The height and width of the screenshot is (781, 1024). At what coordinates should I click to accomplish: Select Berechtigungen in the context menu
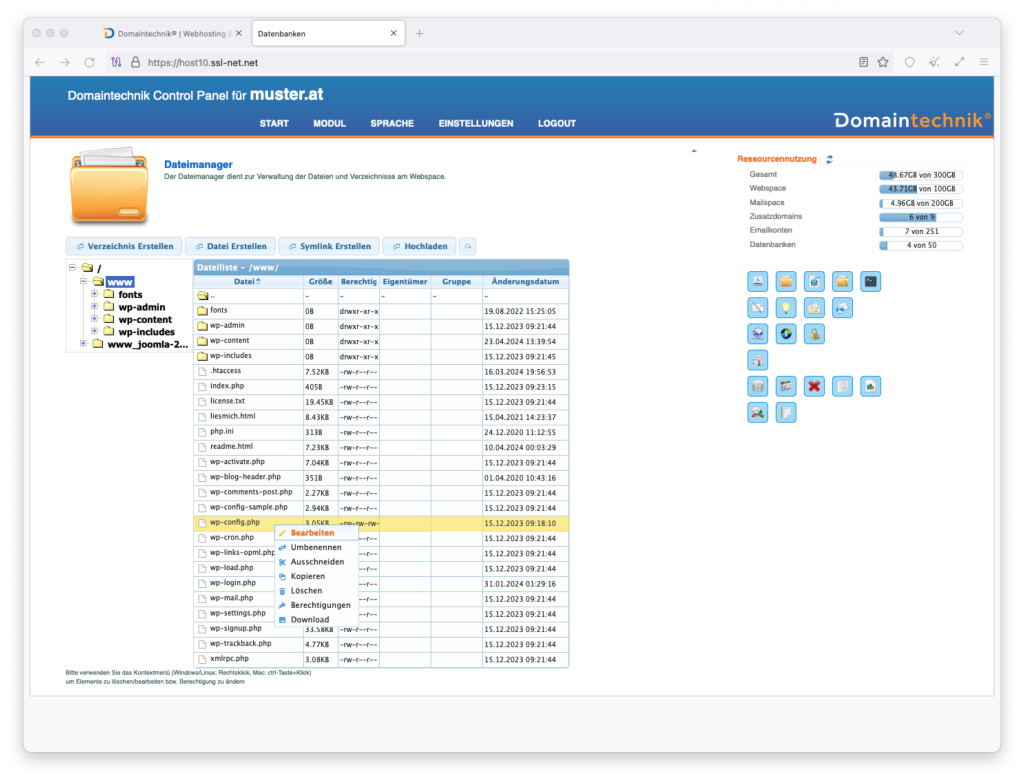[320, 605]
